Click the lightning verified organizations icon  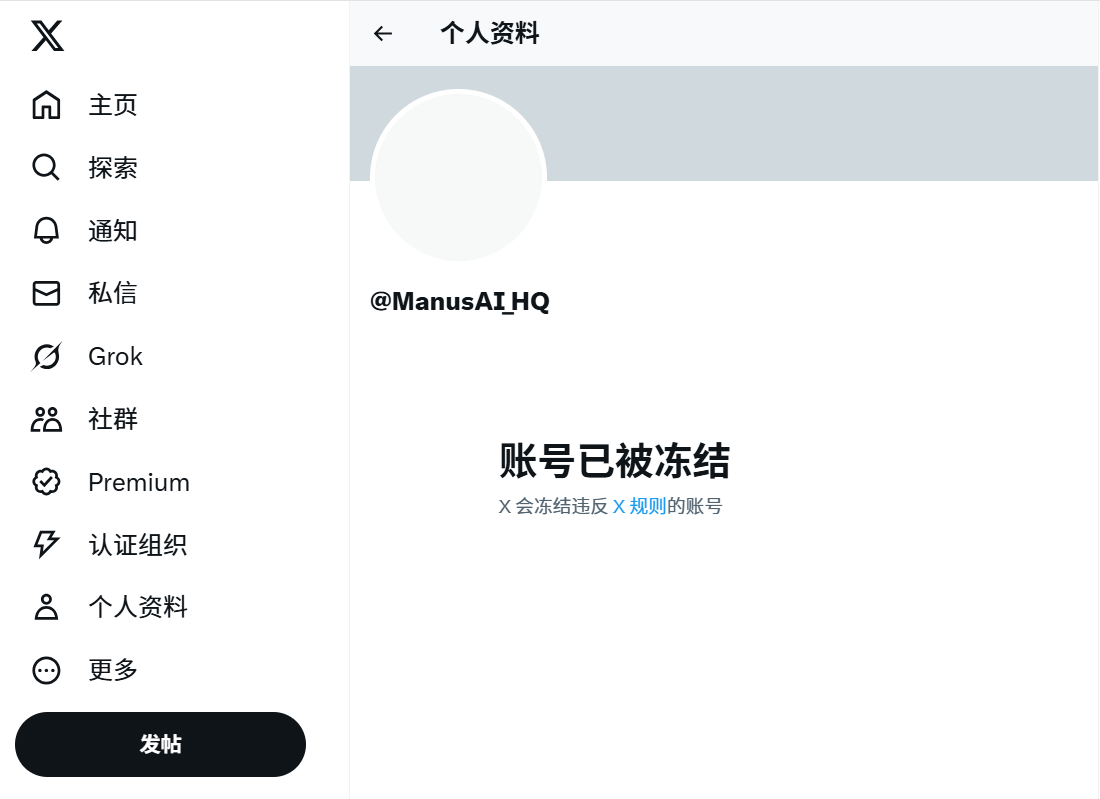[x=46, y=544]
